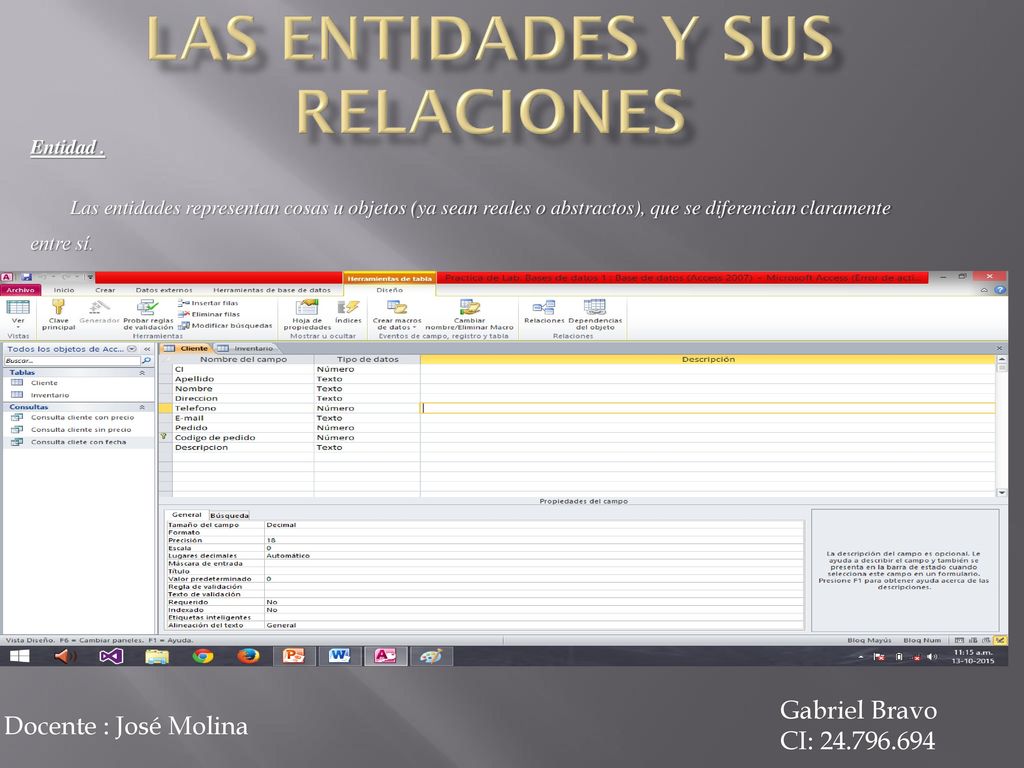Select Consulta cliete con fecha query
This screenshot has height=768, width=1024.
78,442
